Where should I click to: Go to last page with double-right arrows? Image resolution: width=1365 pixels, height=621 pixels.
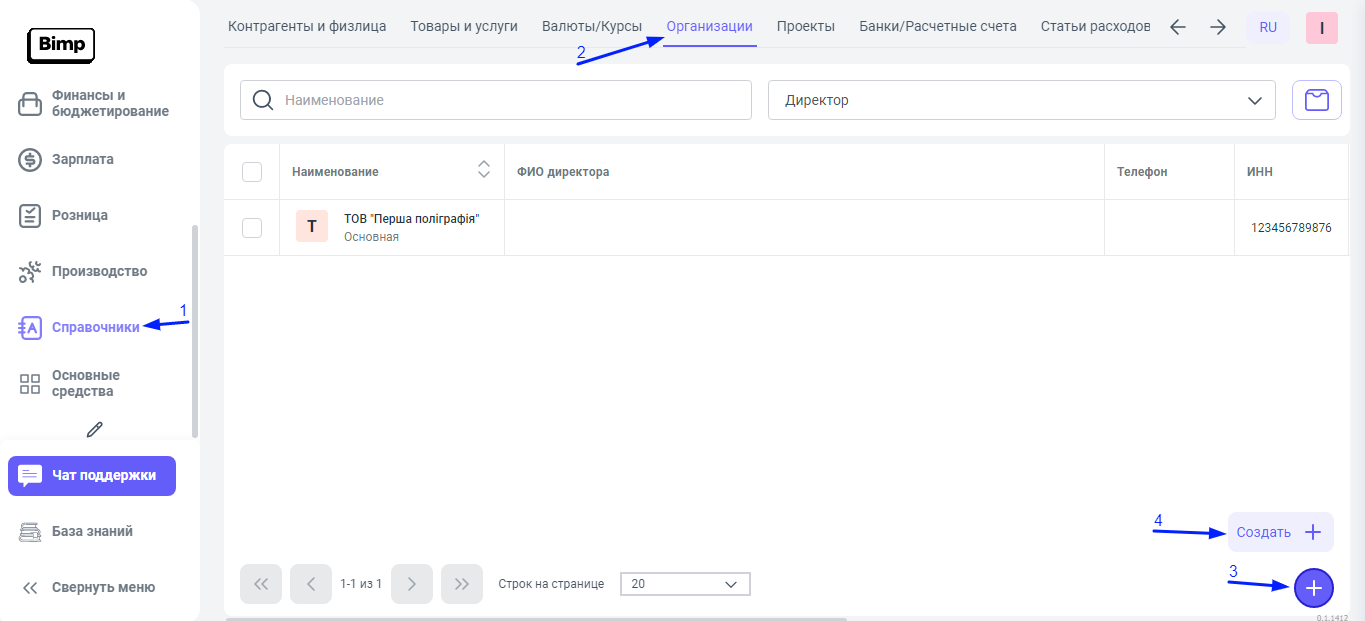(461, 584)
